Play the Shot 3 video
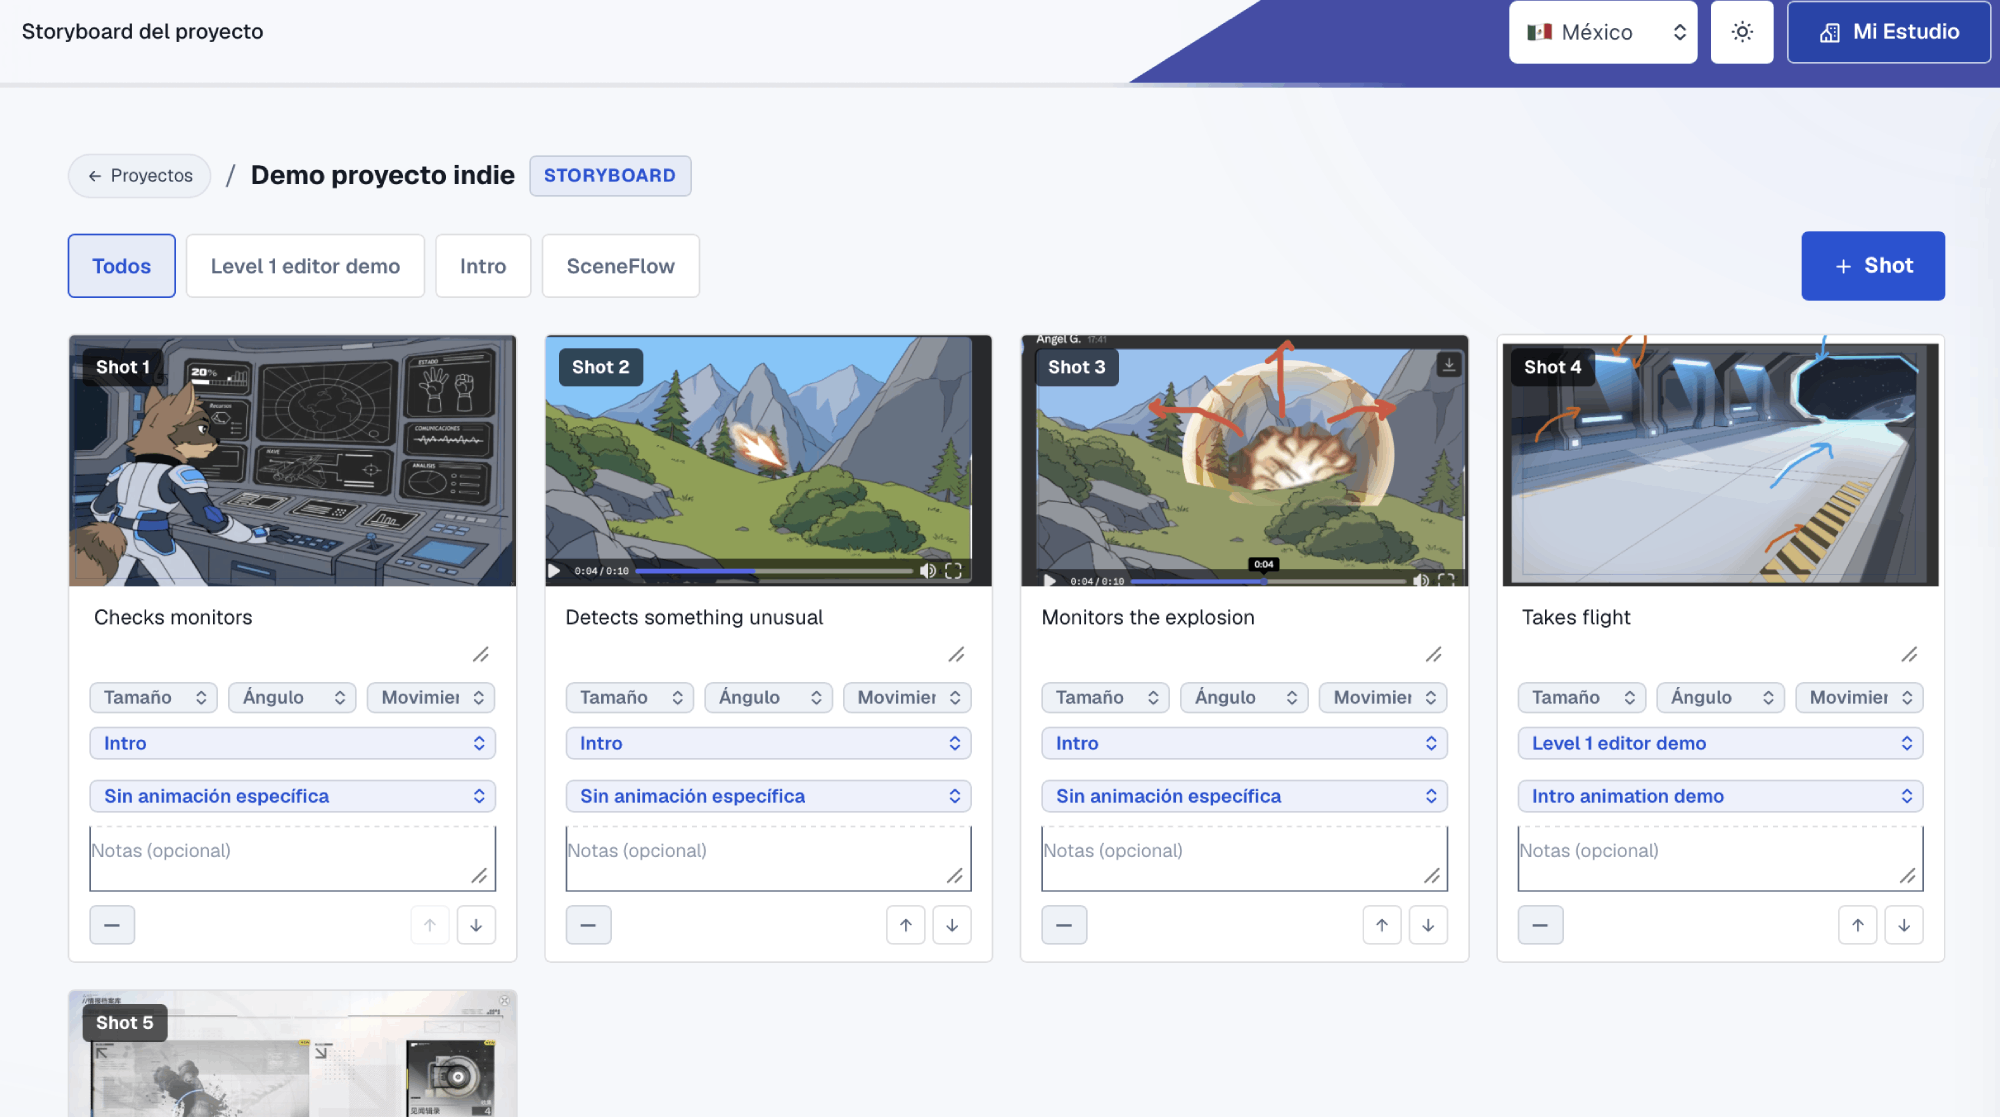2000x1117 pixels. [x=1050, y=580]
